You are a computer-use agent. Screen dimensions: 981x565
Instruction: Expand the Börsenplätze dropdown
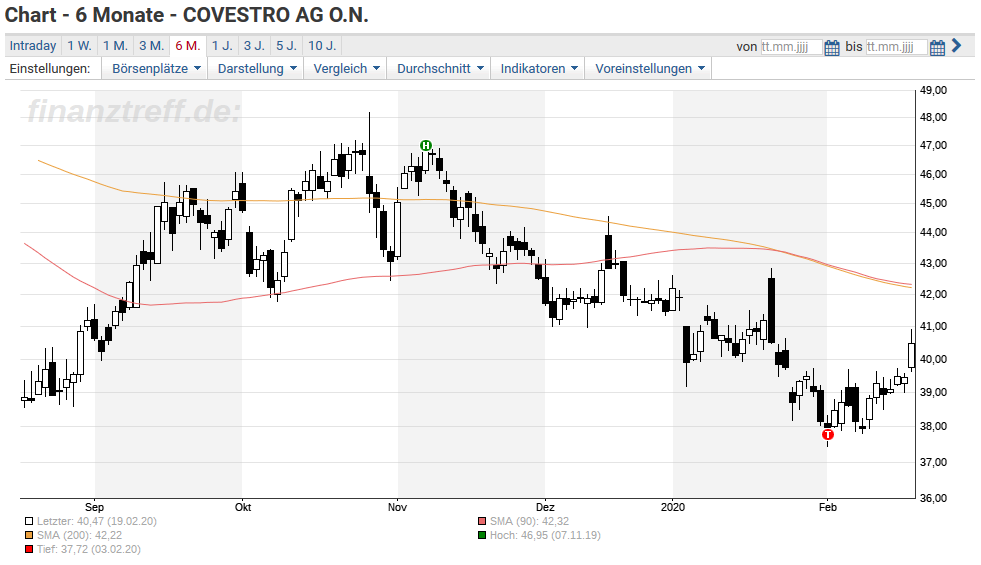156,69
